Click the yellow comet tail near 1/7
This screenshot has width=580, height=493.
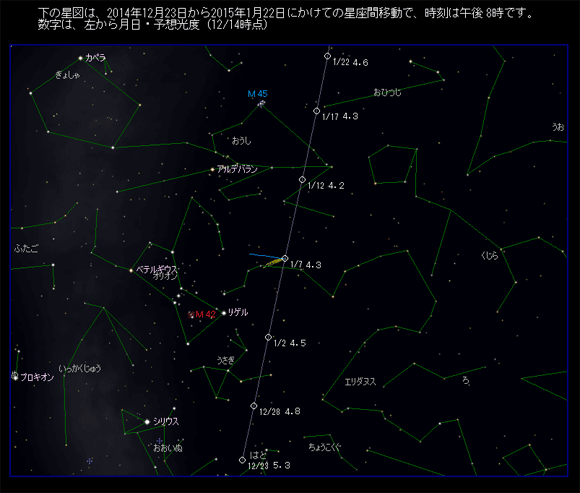click(x=273, y=263)
